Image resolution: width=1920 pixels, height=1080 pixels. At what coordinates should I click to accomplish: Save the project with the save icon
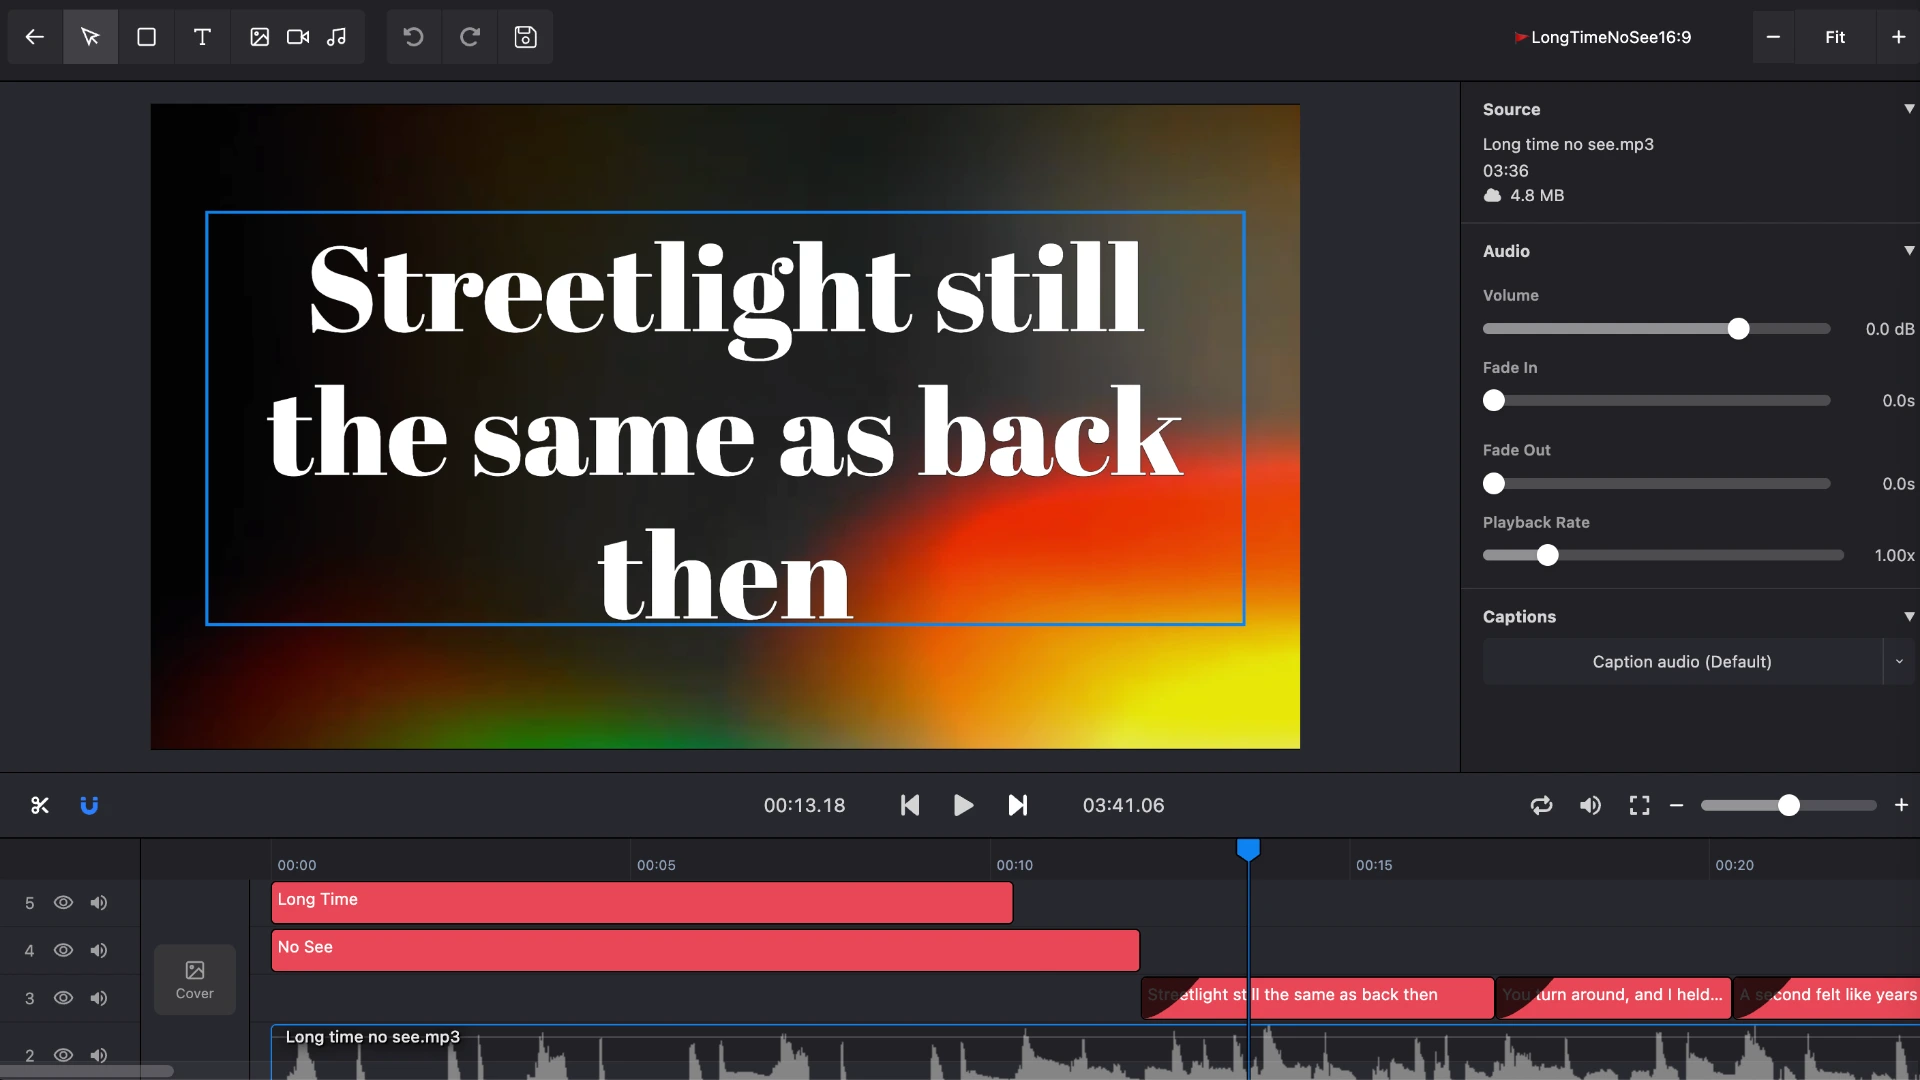[525, 37]
